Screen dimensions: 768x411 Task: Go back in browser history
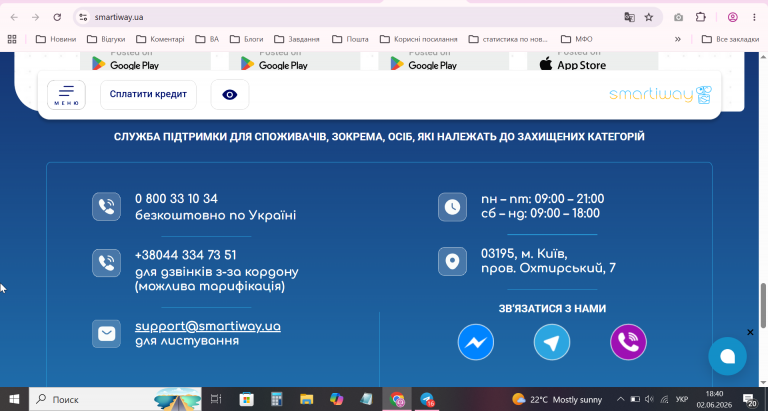[x=14, y=17]
